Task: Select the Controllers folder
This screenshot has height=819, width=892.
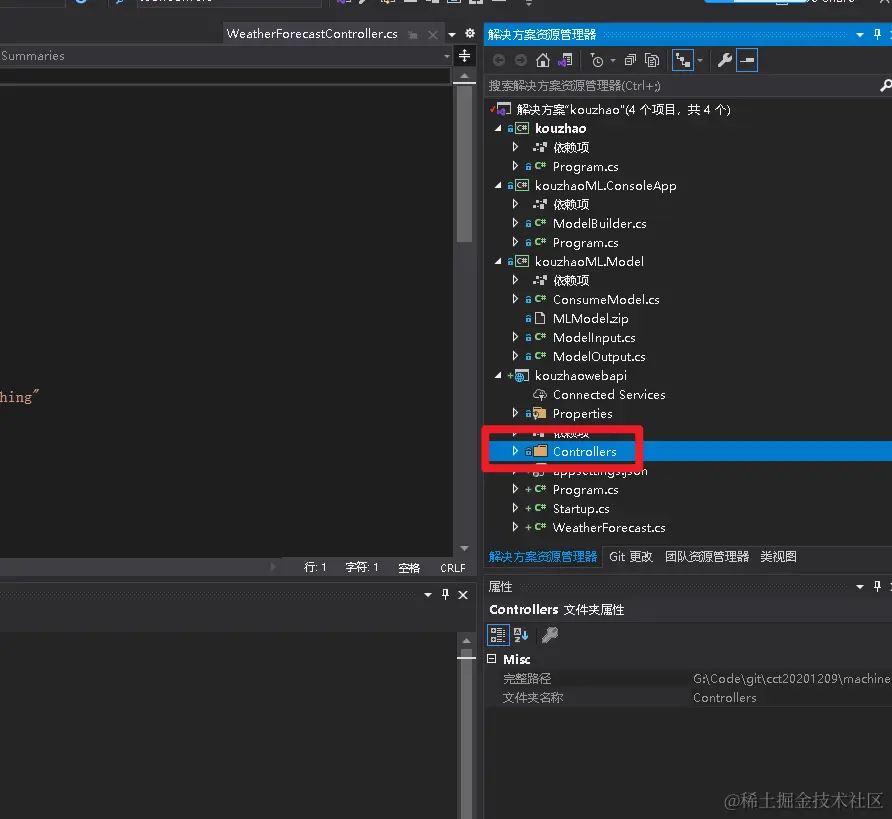Action: [584, 452]
